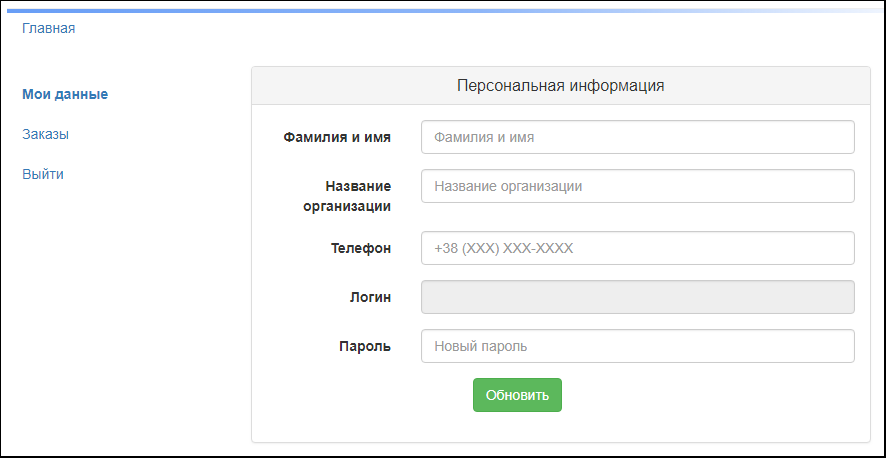Click the Телефон field label

click(361, 248)
